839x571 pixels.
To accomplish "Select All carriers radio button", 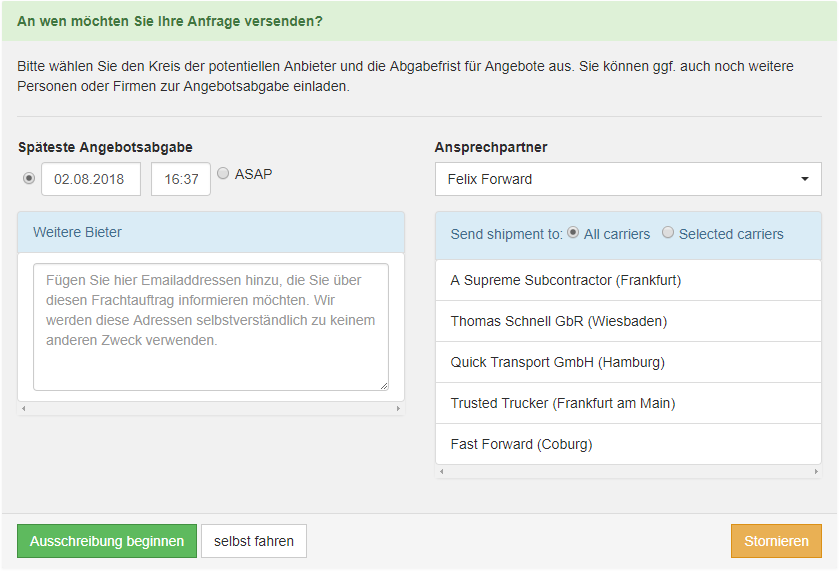I will 573,232.
